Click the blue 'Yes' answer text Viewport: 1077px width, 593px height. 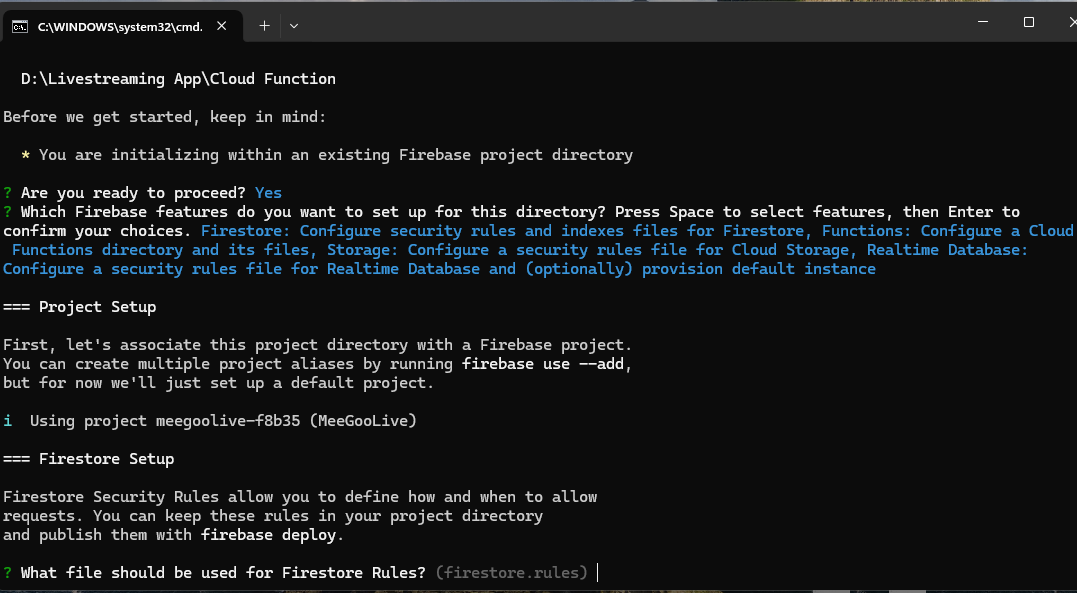click(x=268, y=193)
